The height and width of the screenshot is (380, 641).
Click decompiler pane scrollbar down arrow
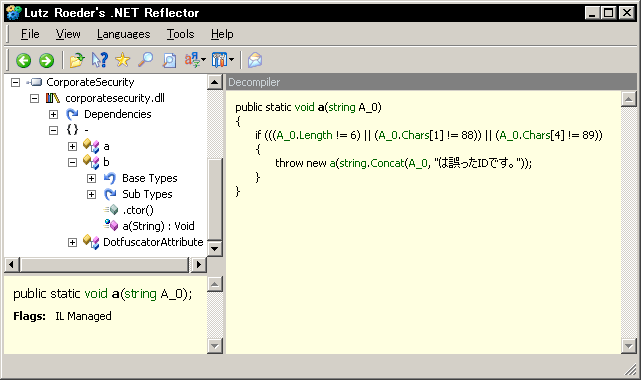pyautogui.click(x=628, y=346)
